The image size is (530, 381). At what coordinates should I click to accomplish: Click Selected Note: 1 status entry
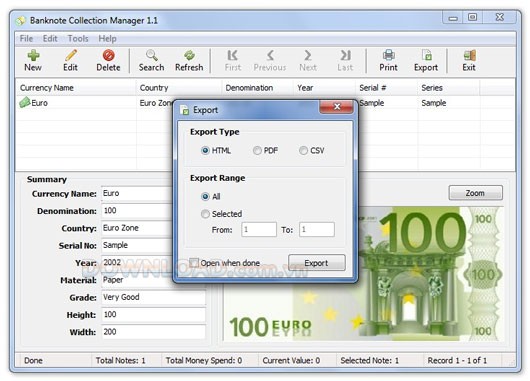pyautogui.click(x=369, y=360)
